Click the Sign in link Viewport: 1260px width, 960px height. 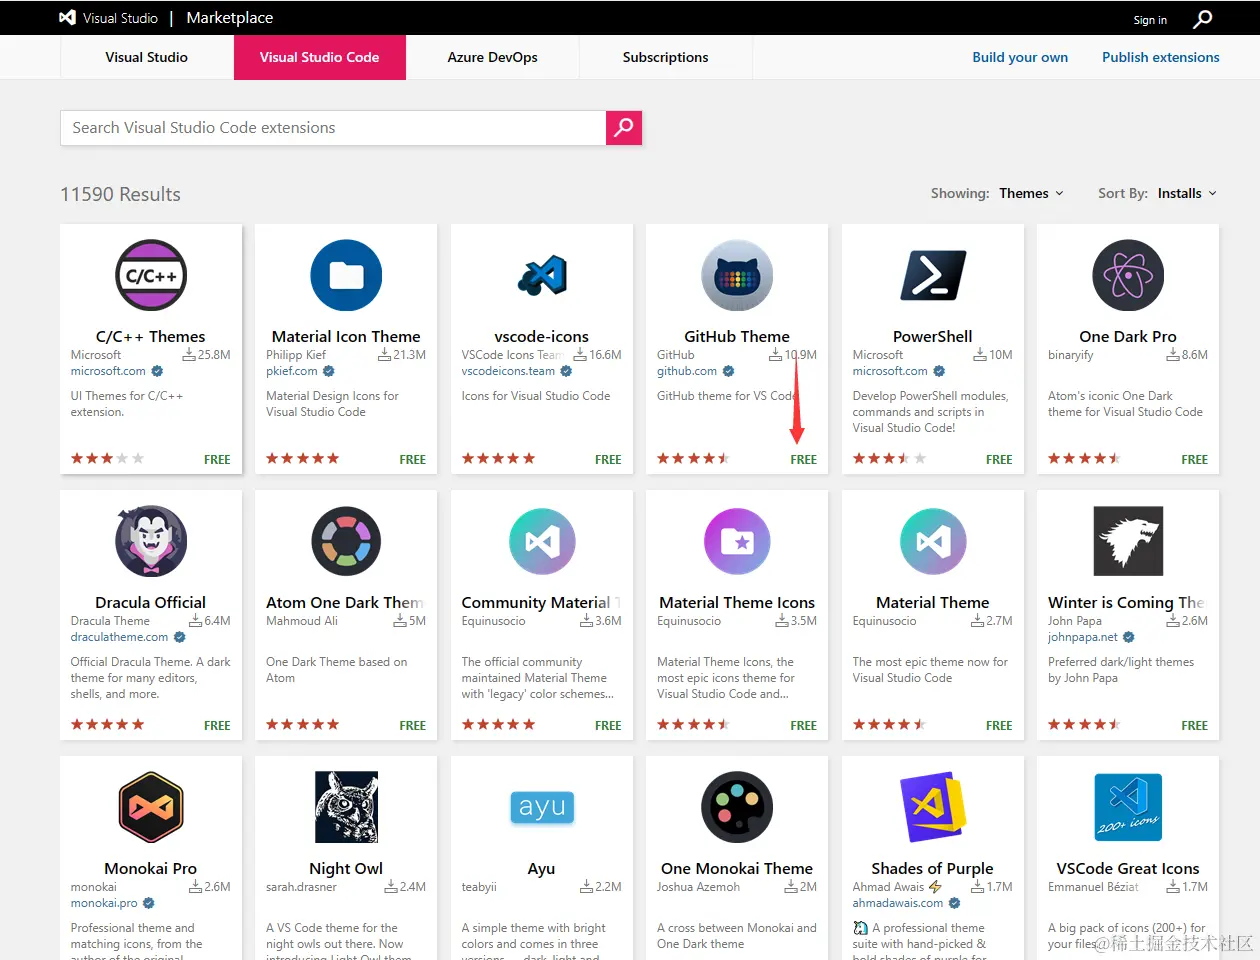[1150, 20]
